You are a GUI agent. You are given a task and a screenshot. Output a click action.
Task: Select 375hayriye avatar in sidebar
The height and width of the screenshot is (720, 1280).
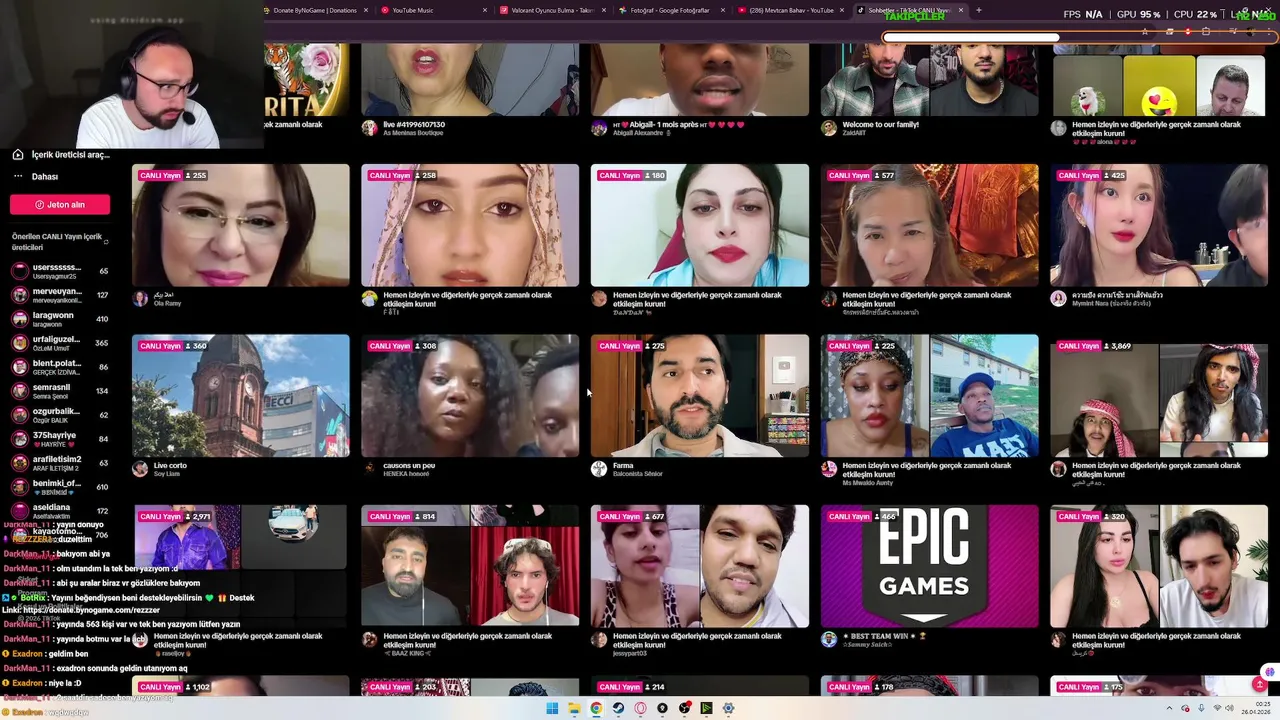(x=19, y=439)
